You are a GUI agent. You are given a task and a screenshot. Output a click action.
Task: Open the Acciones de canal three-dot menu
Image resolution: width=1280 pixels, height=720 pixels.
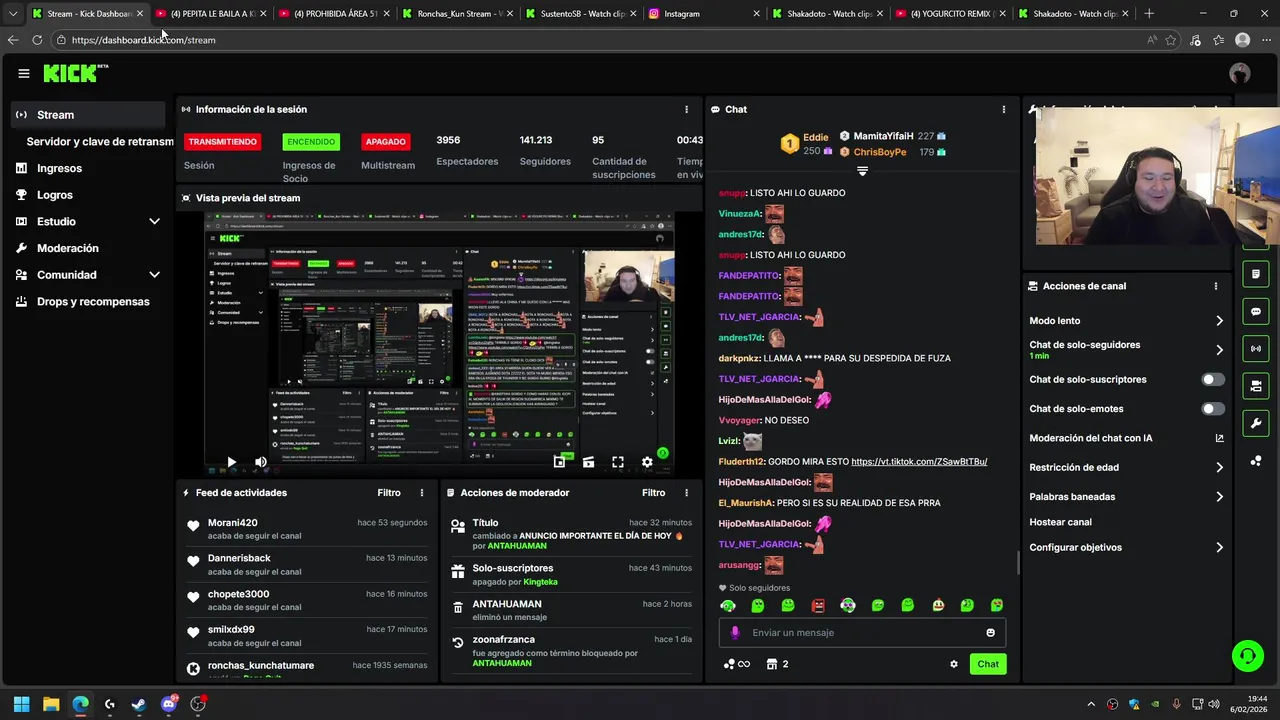click(1216, 286)
